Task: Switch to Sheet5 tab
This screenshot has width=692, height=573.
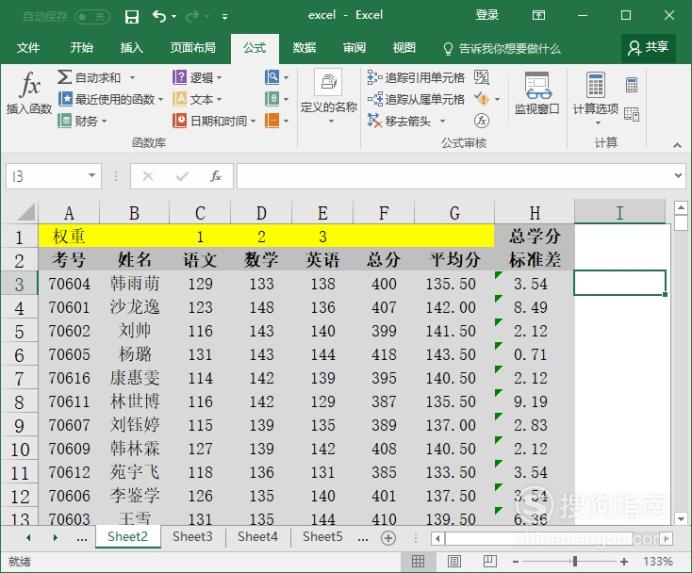Action: click(x=322, y=537)
